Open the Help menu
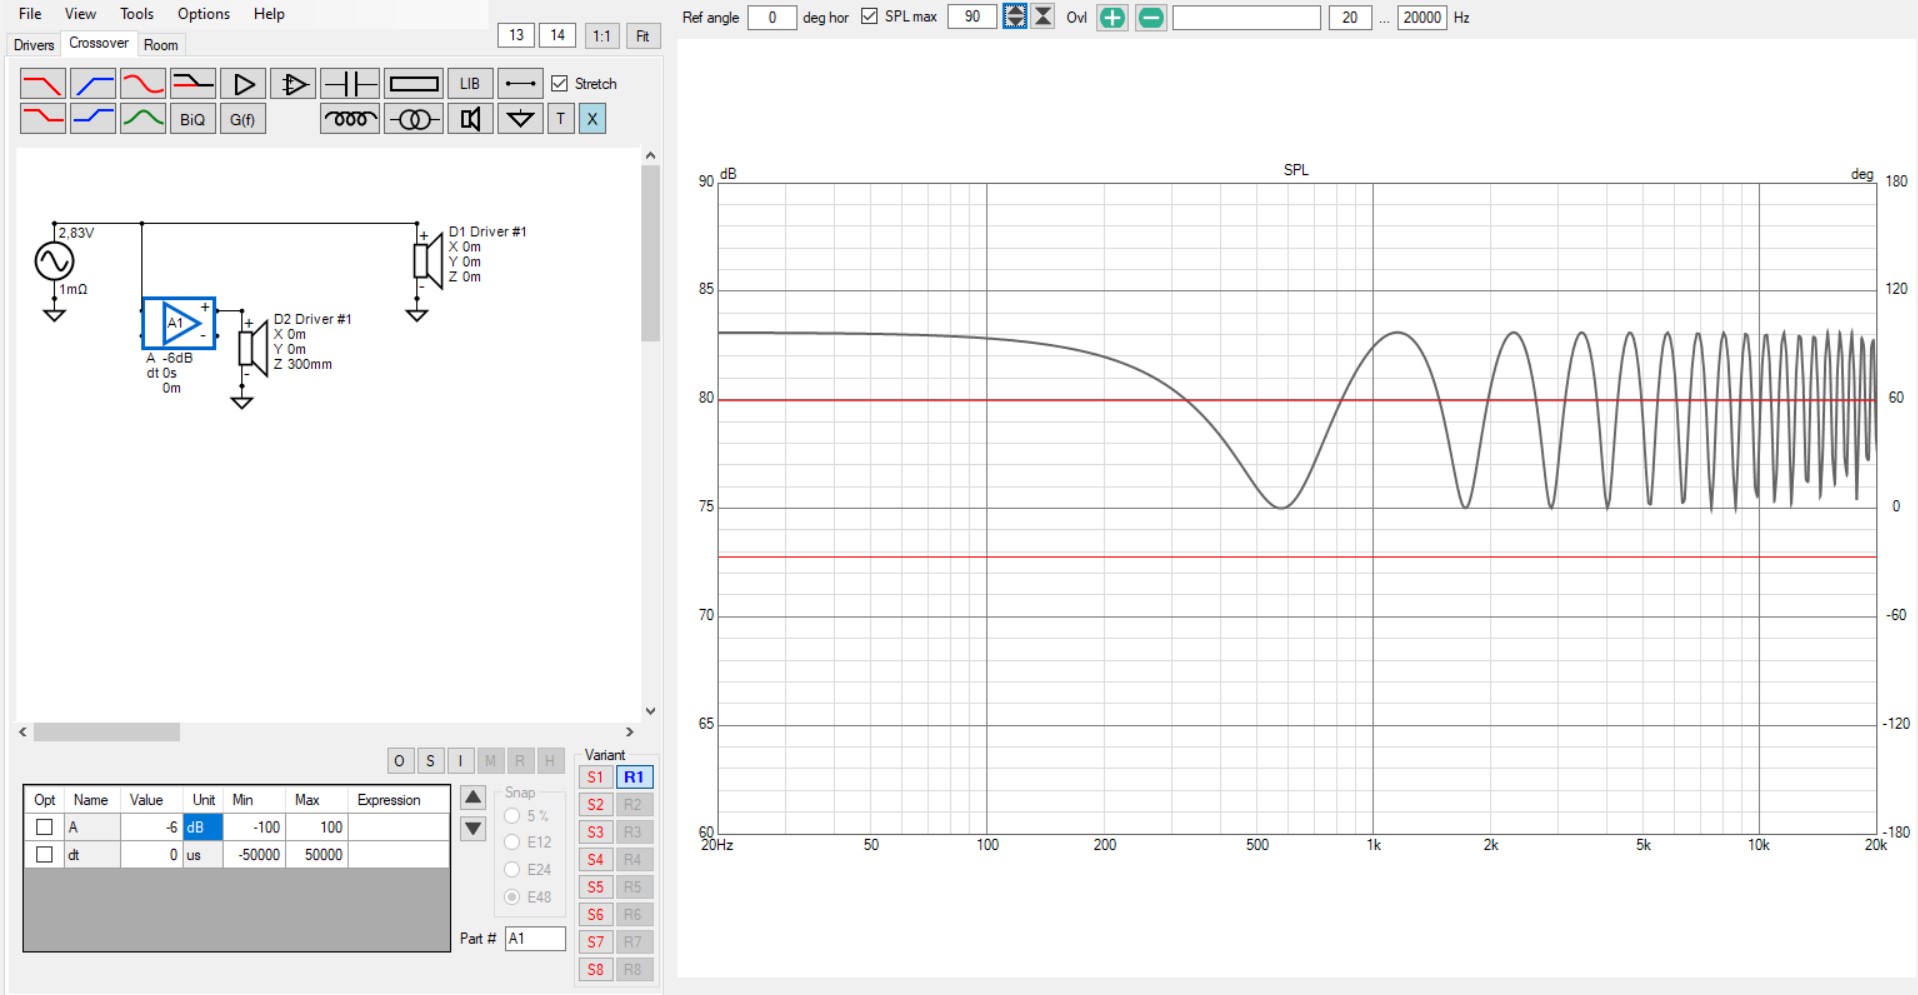The height and width of the screenshot is (995, 1918). pos(269,14)
